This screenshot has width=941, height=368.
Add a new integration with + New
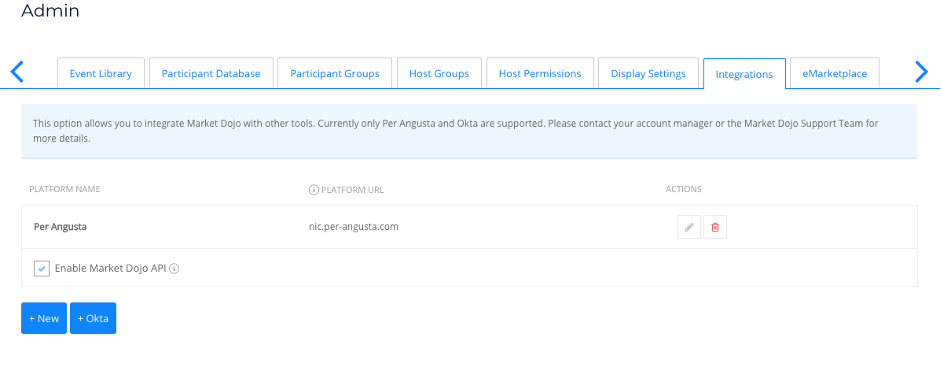click(44, 318)
